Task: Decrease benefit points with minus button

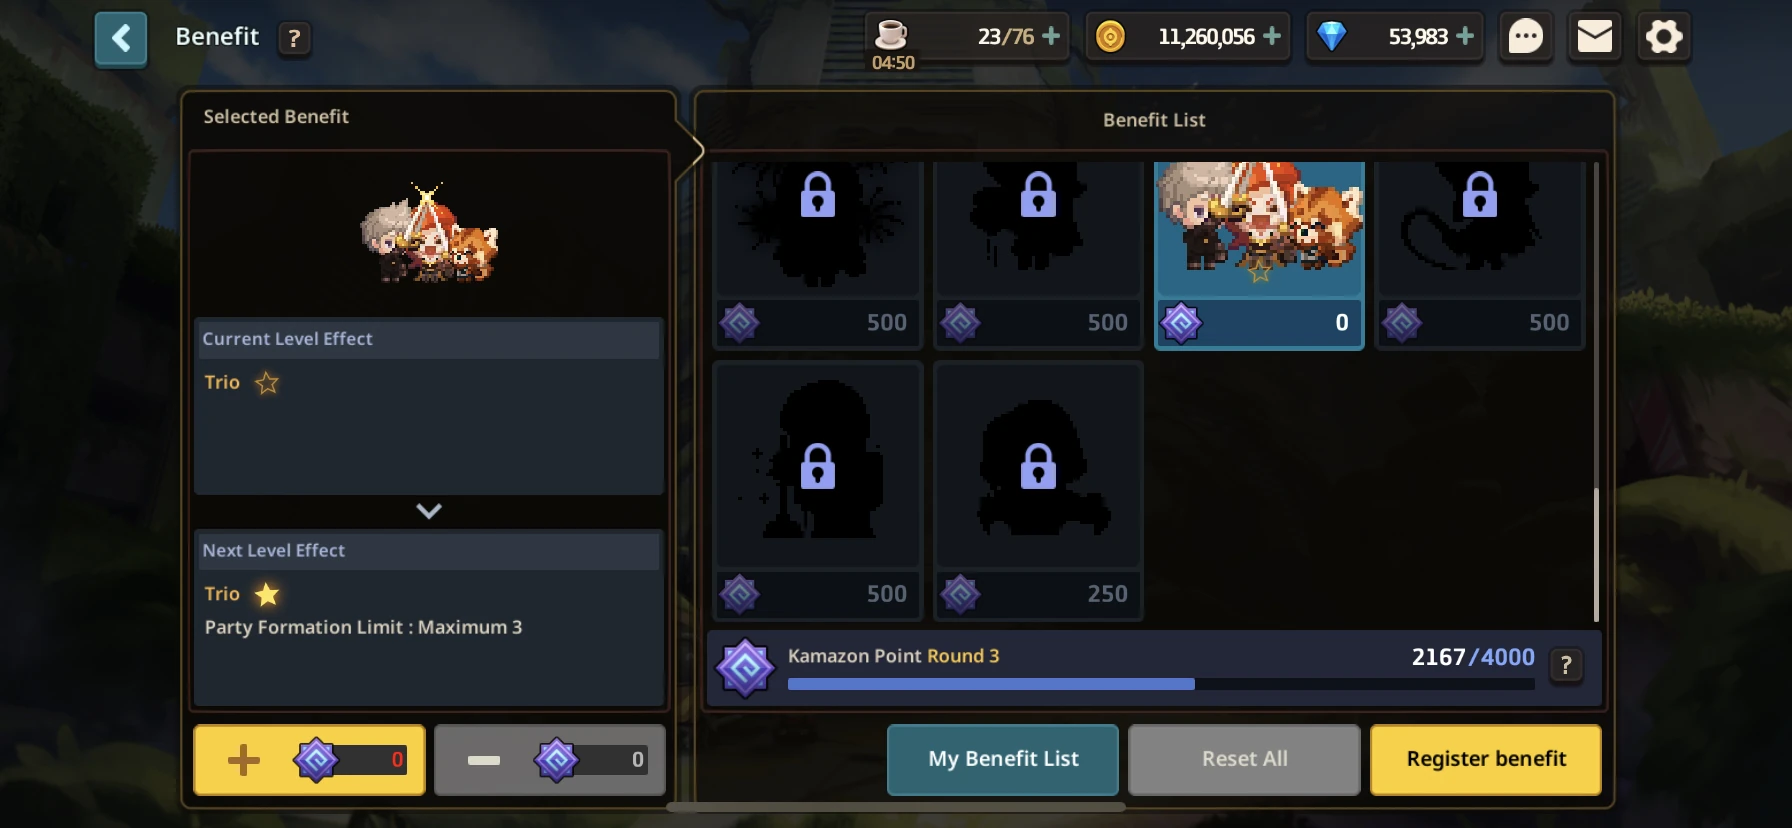Action: [550, 760]
